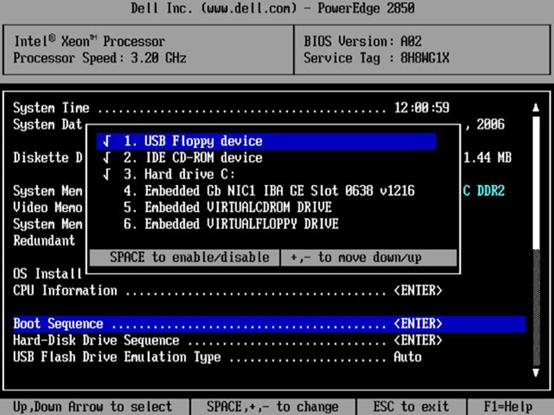Select 1. USB Floppy device entry
This screenshot has width=554, height=415.
click(x=266, y=141)
